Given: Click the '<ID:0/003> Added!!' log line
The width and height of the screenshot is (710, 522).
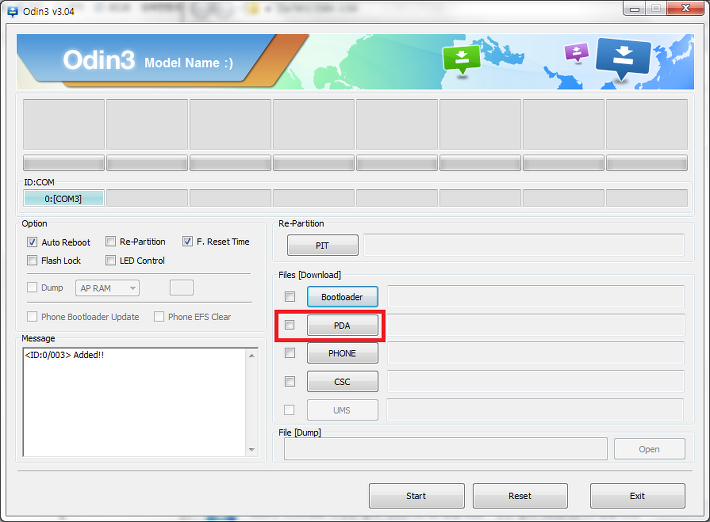Looking at the screenshot, I should click(x=64, y=355).
